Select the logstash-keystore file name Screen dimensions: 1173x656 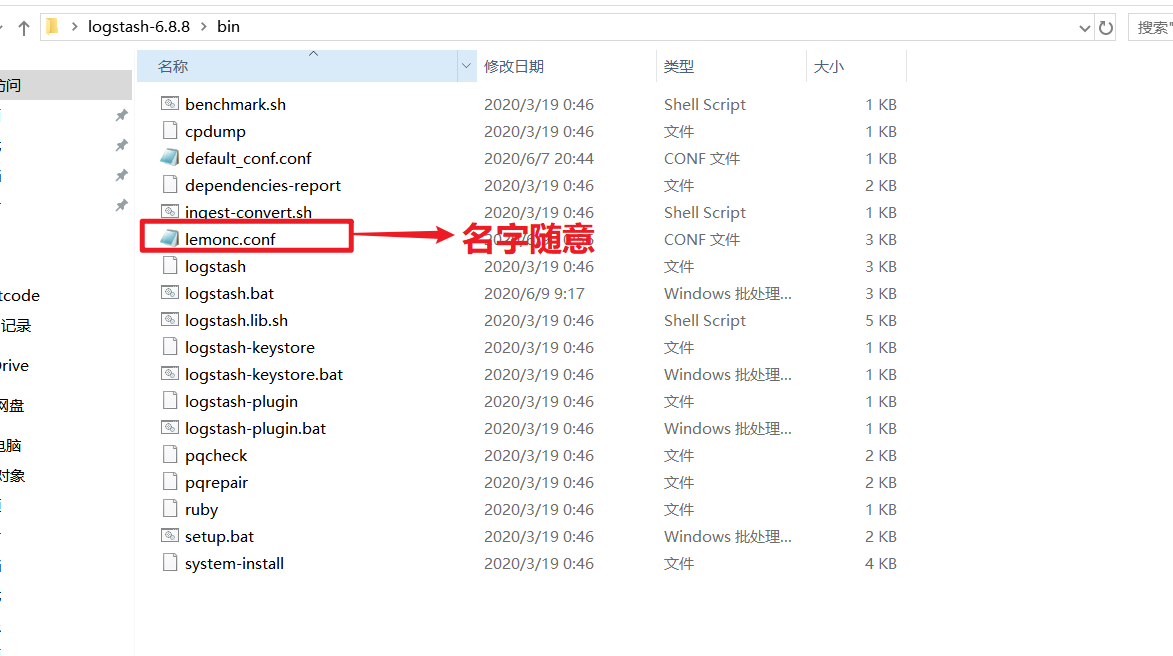click(250, 347)
